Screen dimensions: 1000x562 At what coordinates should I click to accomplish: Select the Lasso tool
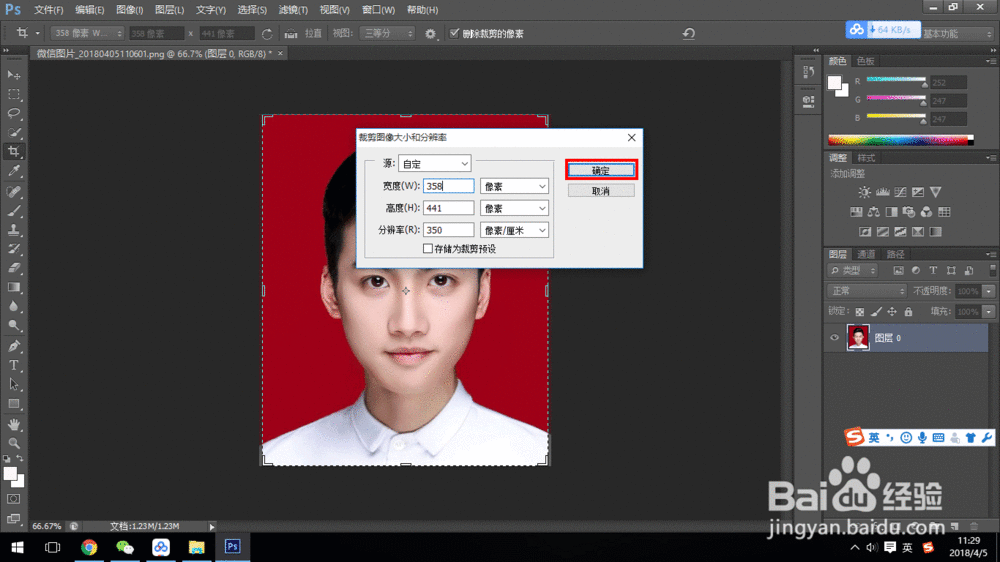(x=14, y=113)
